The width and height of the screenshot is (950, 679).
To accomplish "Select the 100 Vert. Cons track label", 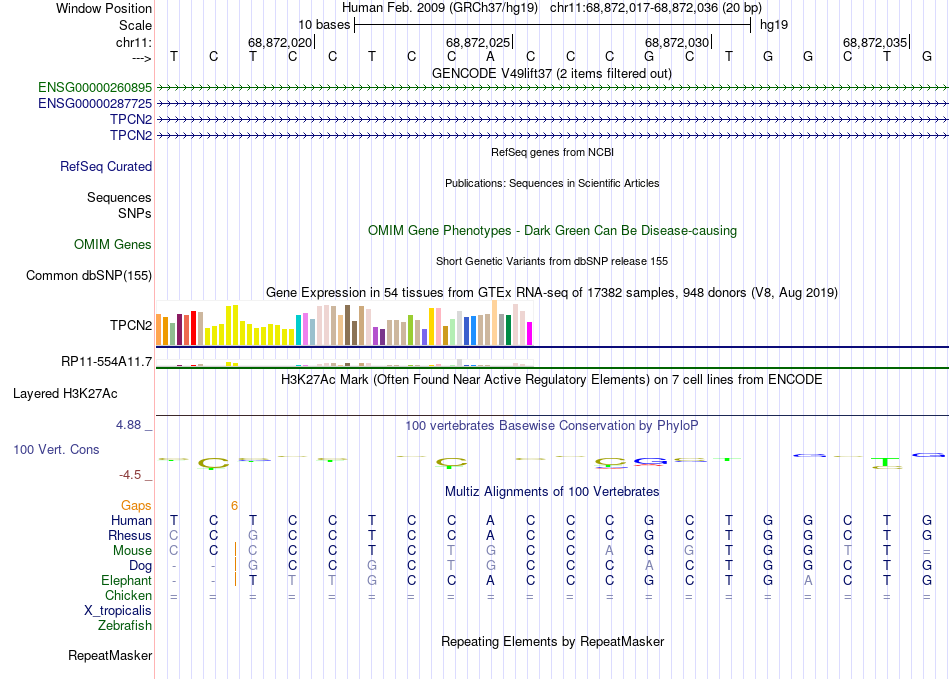I will click(x=56, y=449).
